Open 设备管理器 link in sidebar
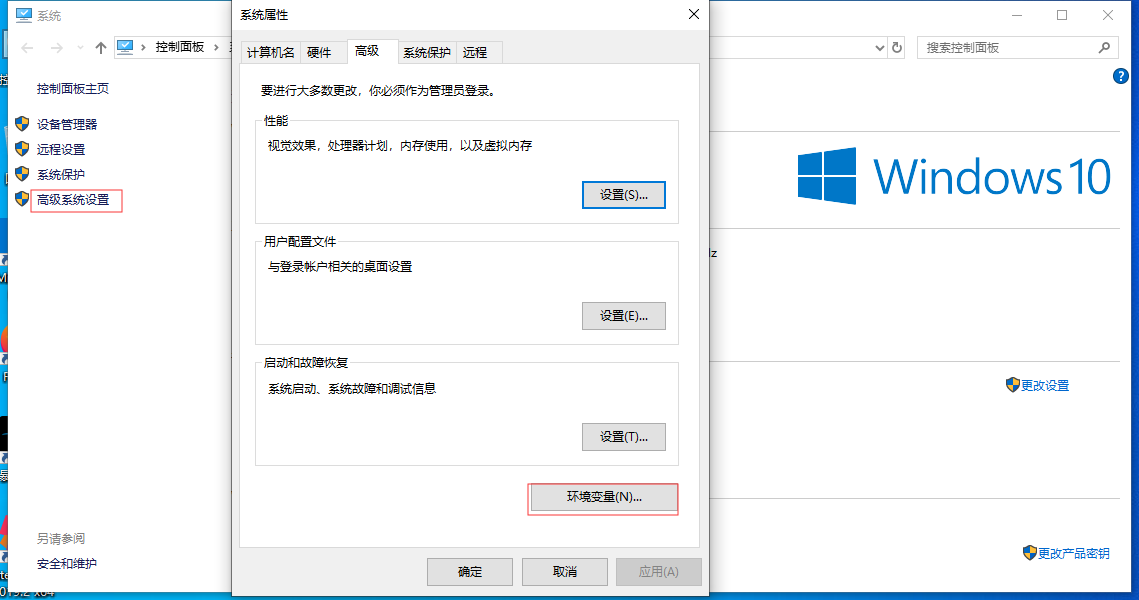 [67, 124]
